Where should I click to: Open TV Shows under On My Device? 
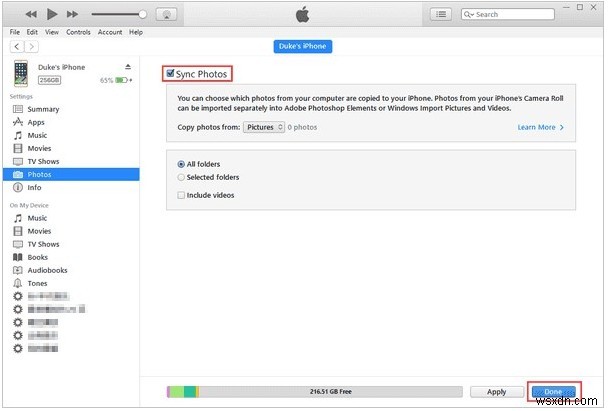click(x=71, y=244)
